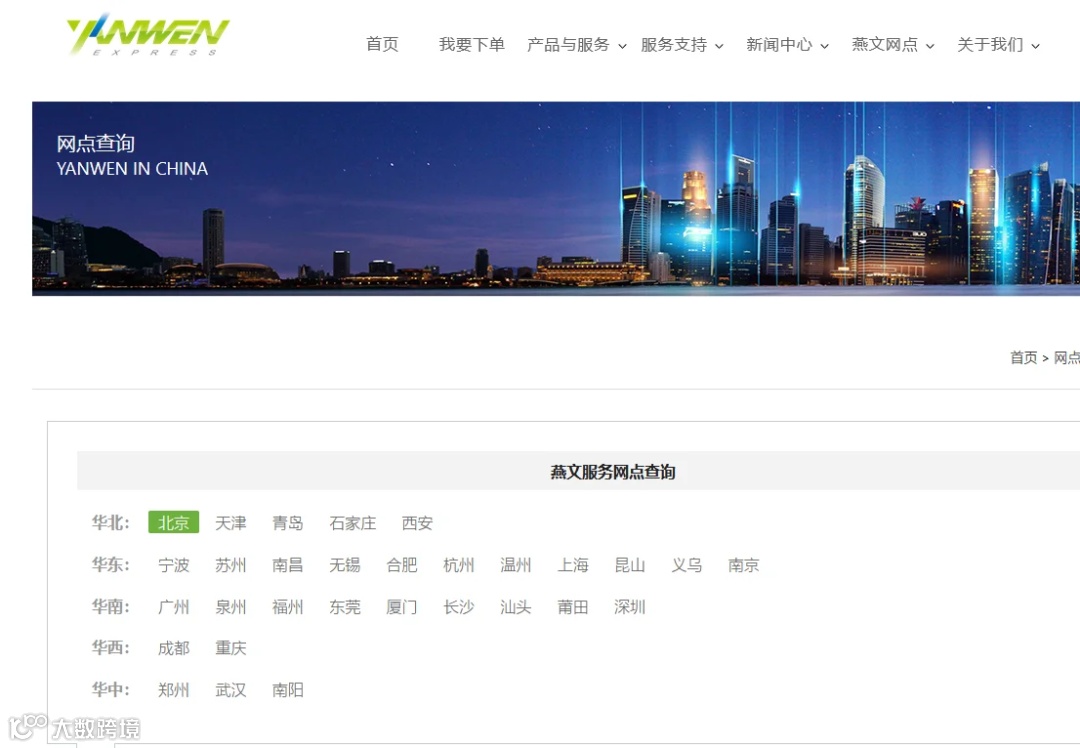Select 成都 city
The height and width of the screenshot is (748, 1080).
pos(174,649)
